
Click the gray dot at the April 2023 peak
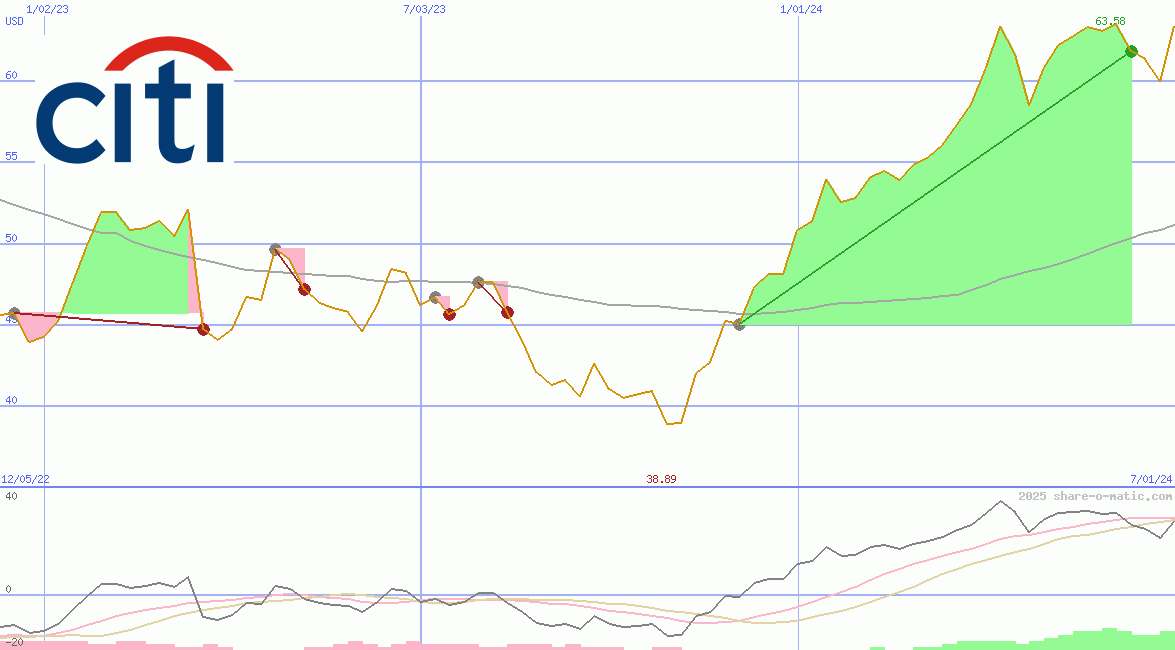pos(273,247)
